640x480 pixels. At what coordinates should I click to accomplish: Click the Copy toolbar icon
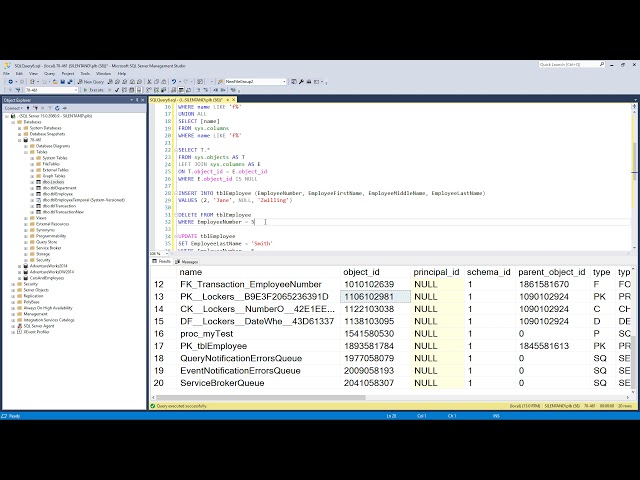point(156,82)
